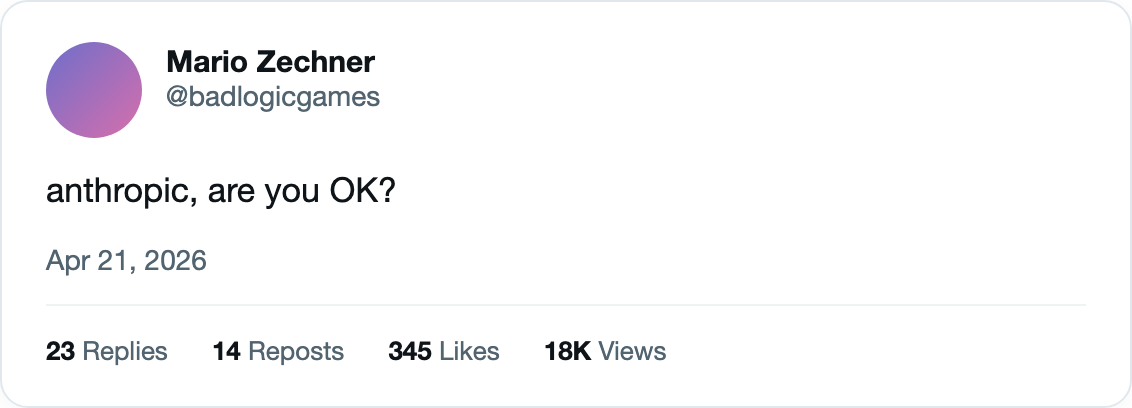Check the 18K Views stat
This screenshot has height=408, width=1132.
pos(604,351)
